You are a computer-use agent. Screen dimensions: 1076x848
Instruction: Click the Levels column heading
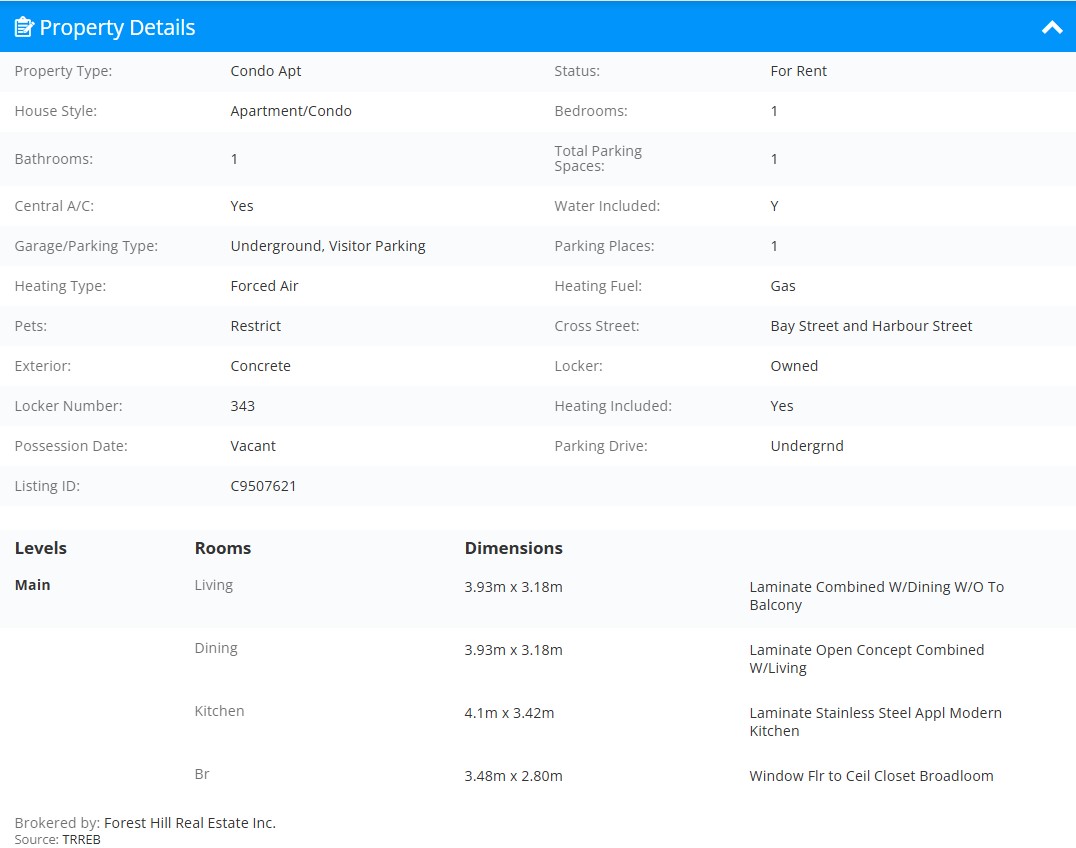point(40,548)
